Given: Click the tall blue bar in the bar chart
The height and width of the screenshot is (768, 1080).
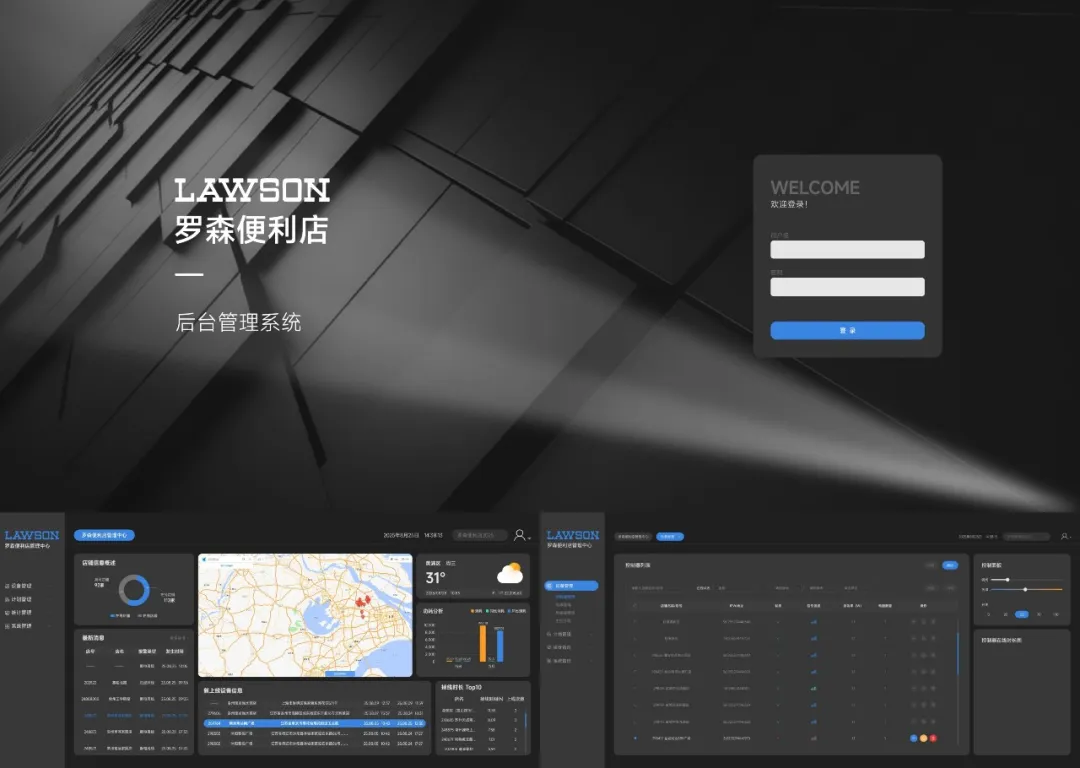Looking at the screenshot, I should coord(500,645).
